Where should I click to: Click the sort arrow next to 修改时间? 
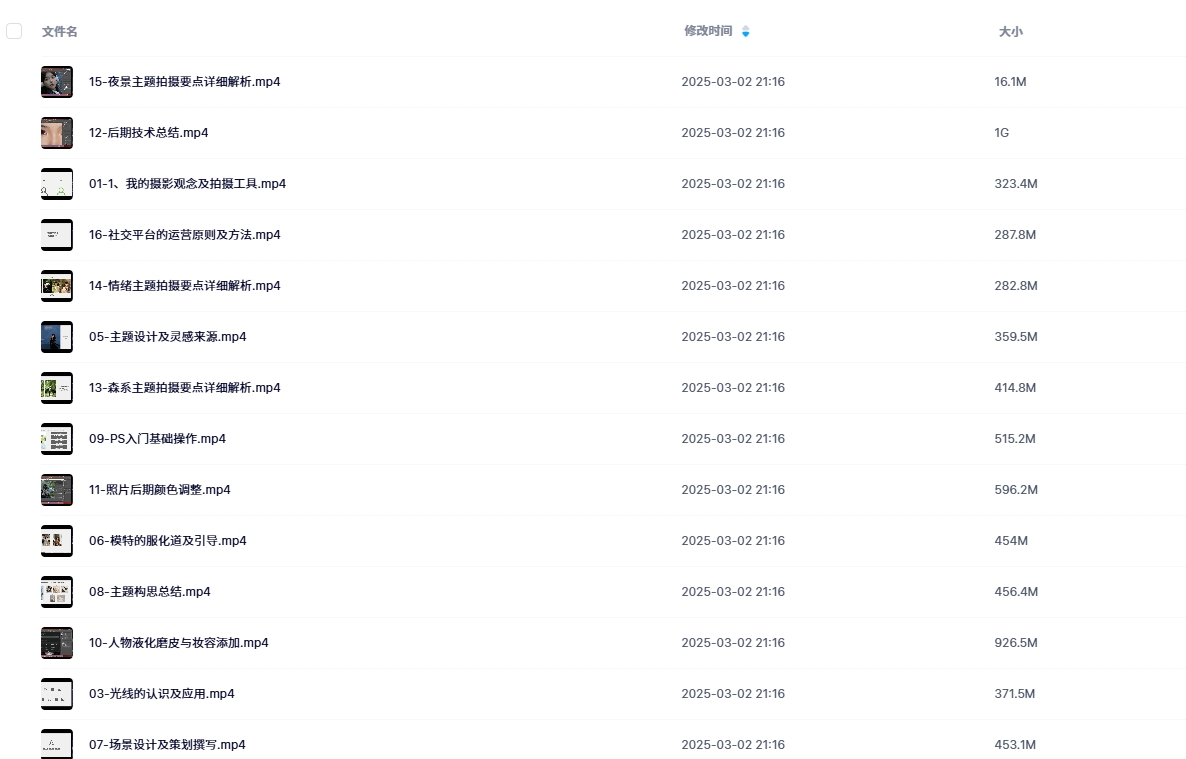point(745,32)
